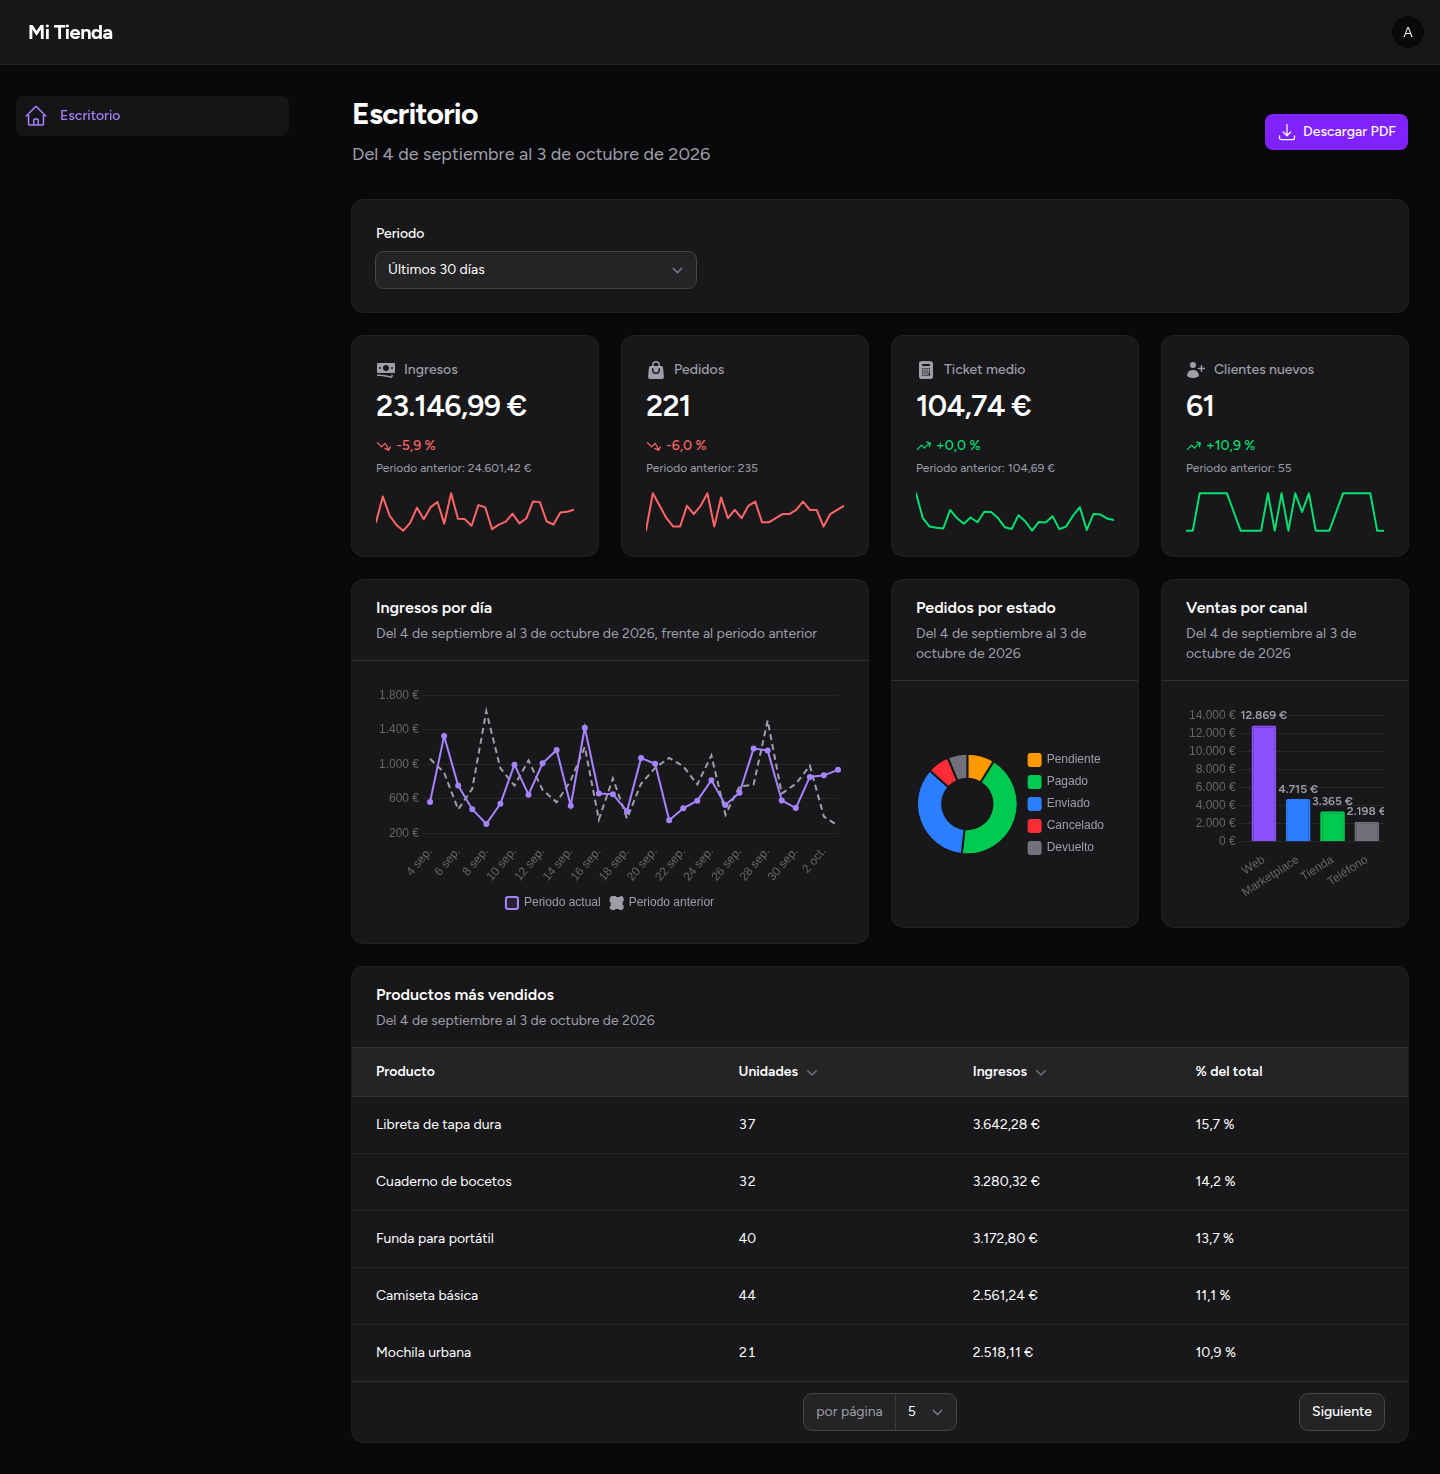
Task: Click the Funda para portátil product name
Action: coord(435,1239)
